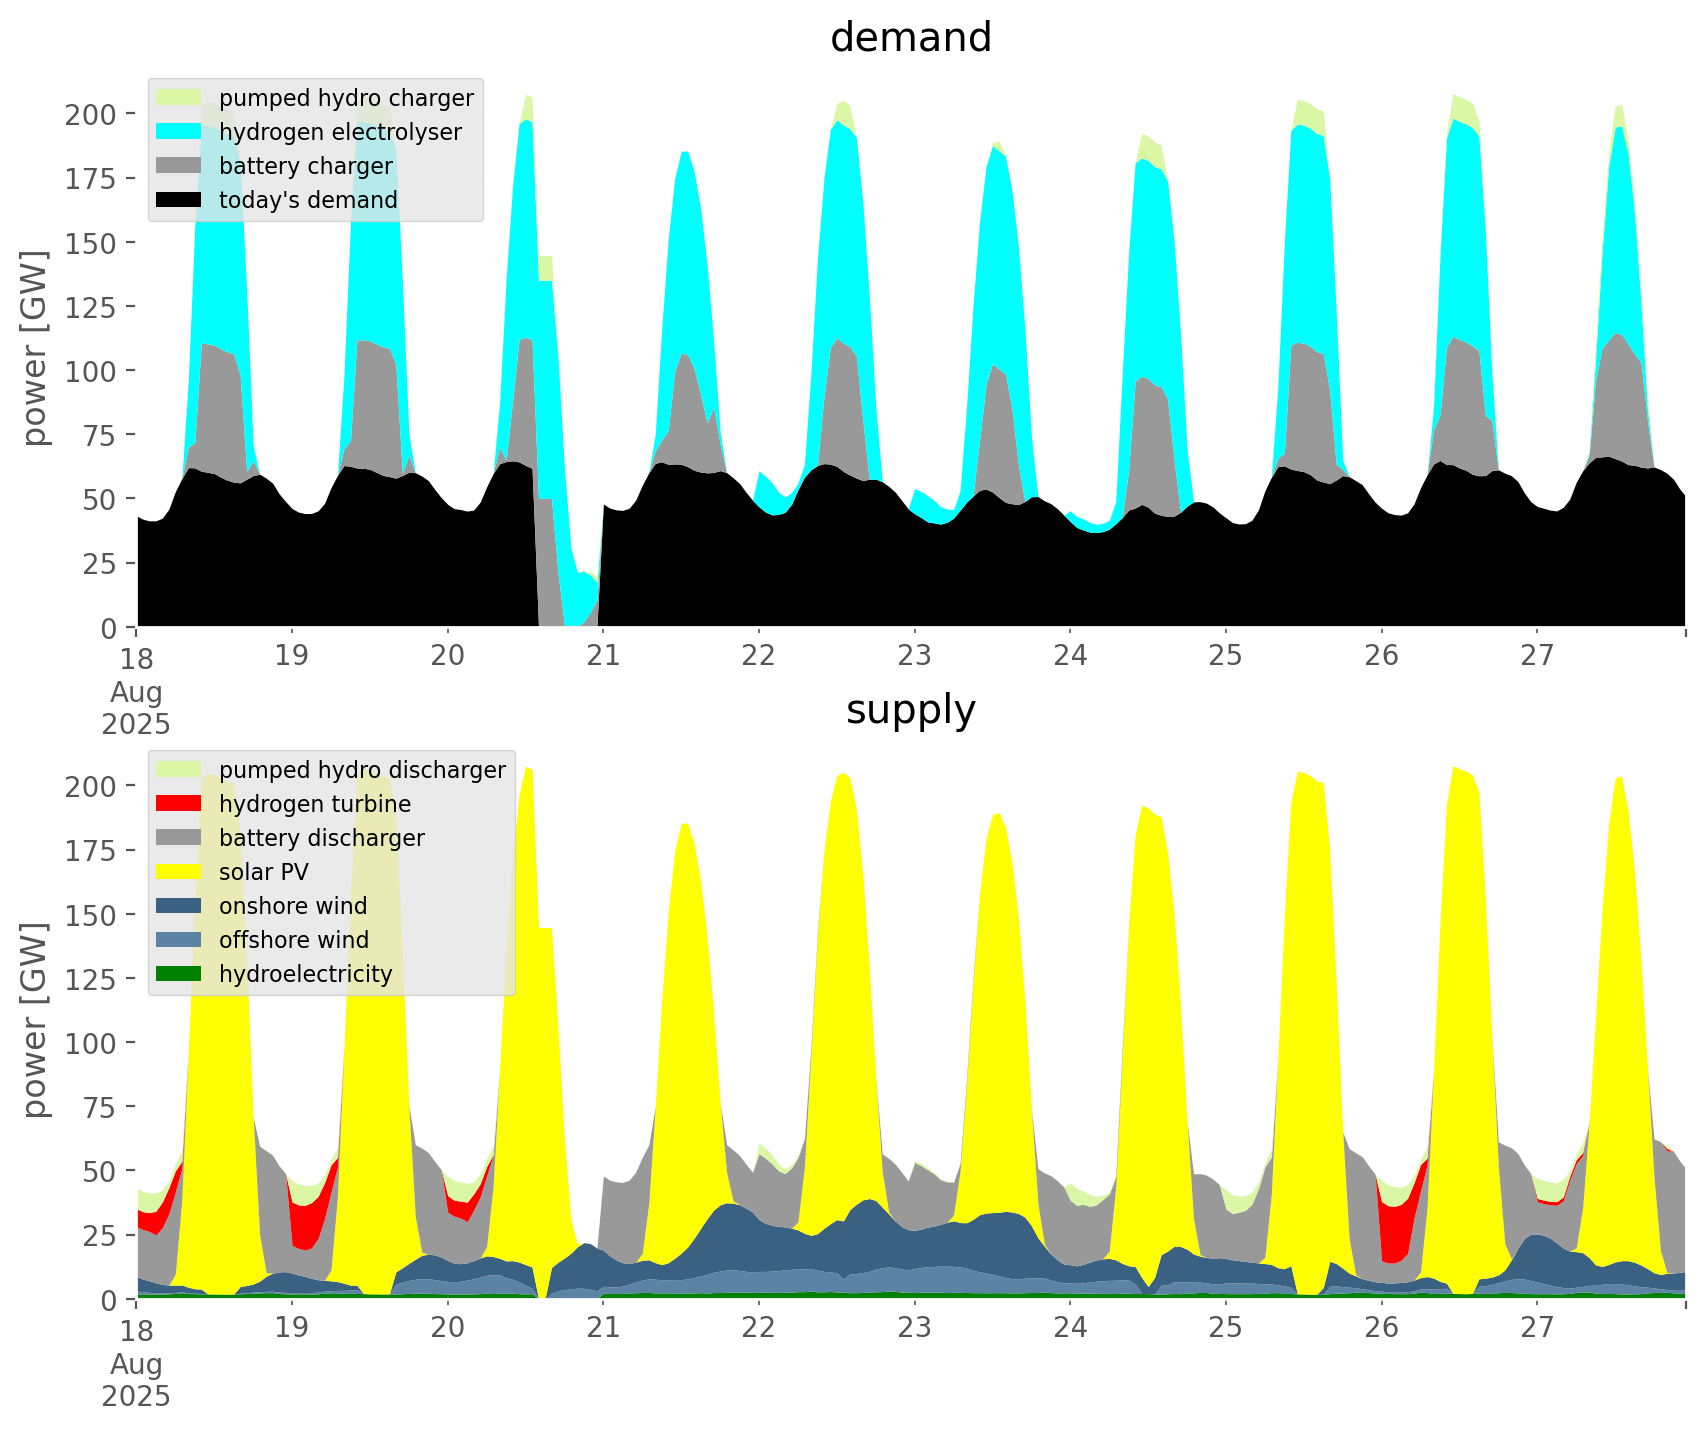Click the 'demand' chart title
This screenshot has width=1706, height=1431.
click(x=910, y=38)
